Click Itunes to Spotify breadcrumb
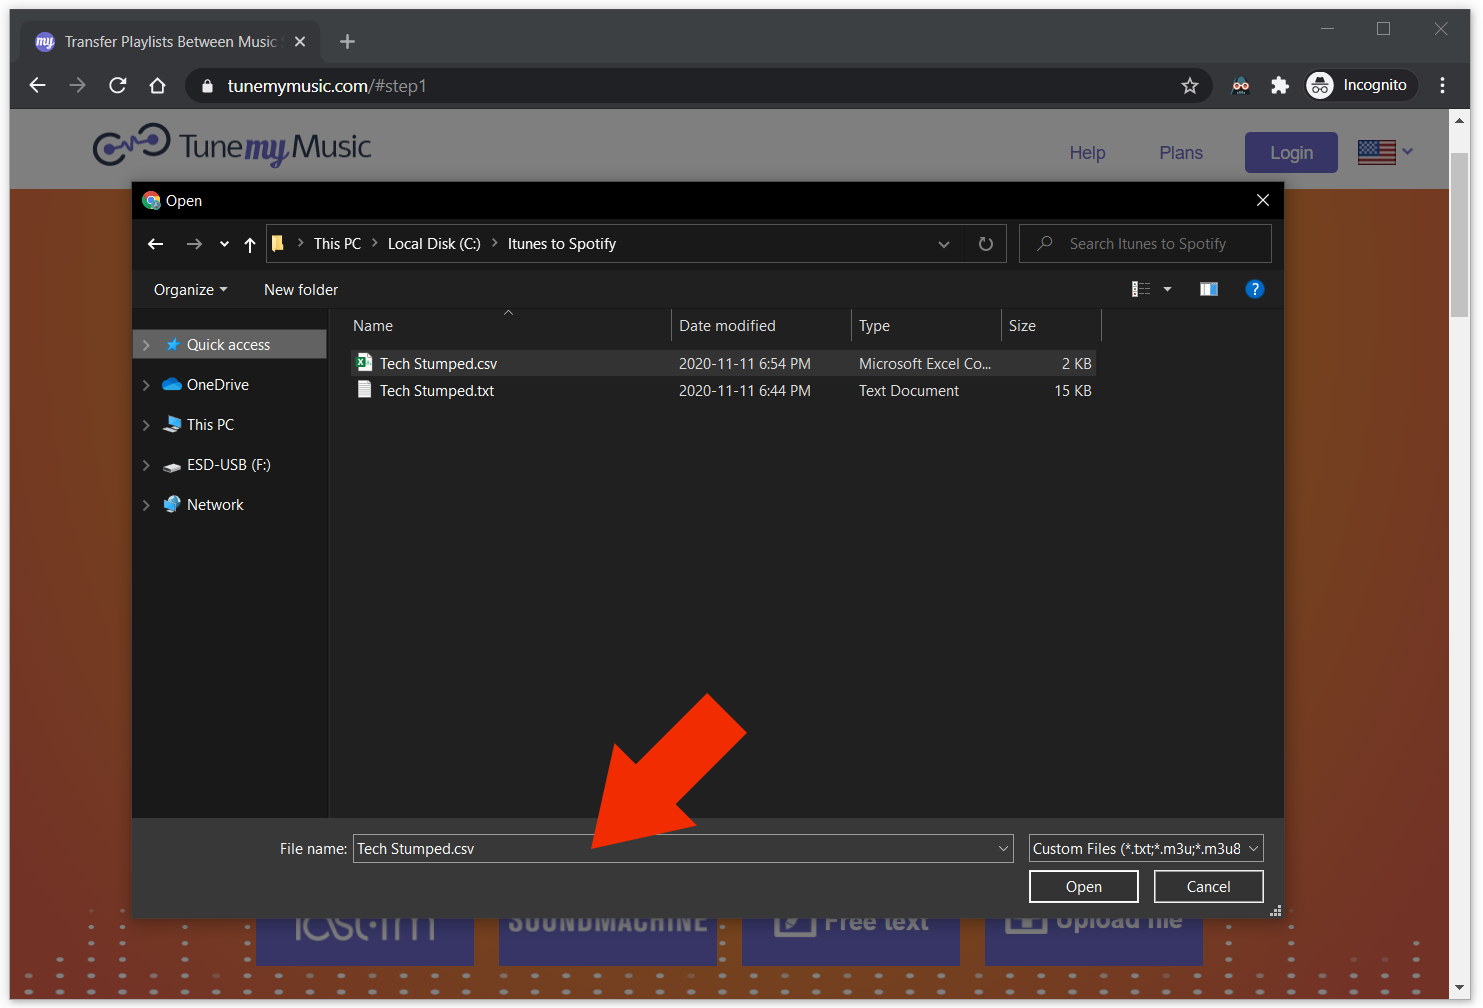1483x1008 pixels. point(562,244)
